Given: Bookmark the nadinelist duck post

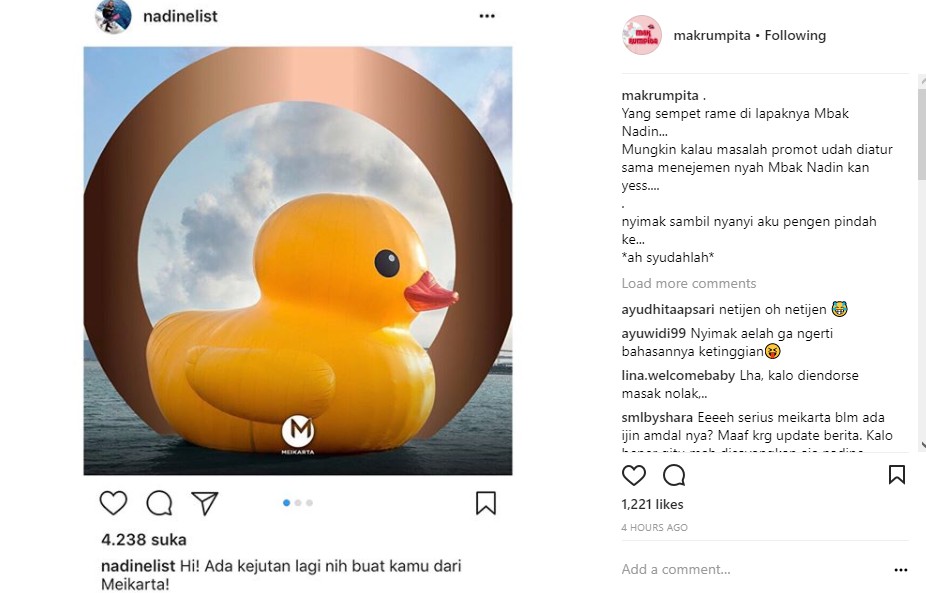Looking at the screenshot, I should (485, 503).
